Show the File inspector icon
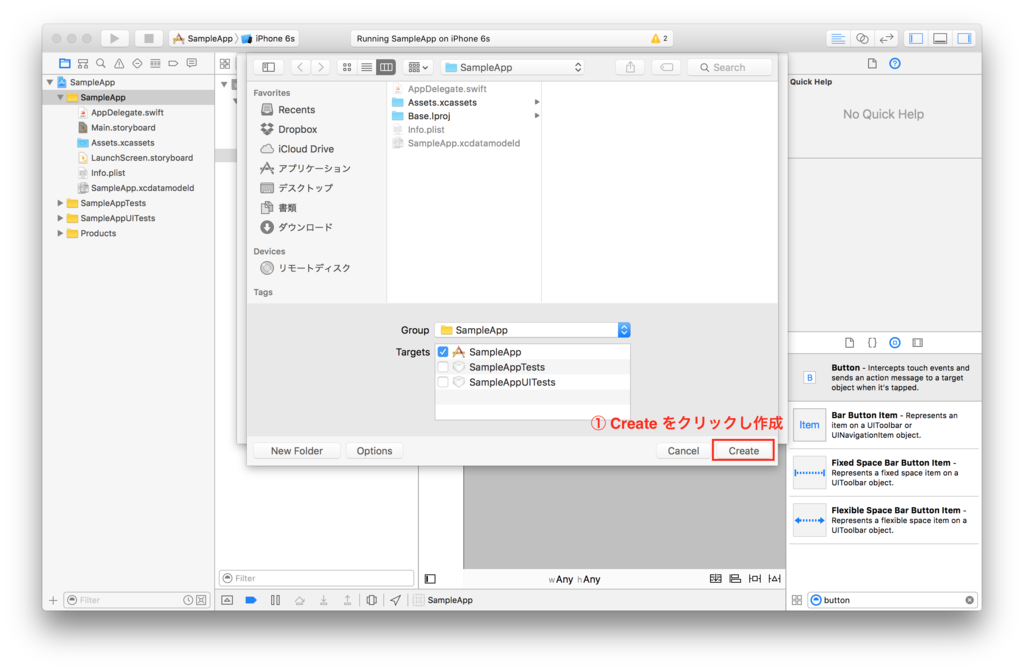1024x671 pixels. coord(872,63)
